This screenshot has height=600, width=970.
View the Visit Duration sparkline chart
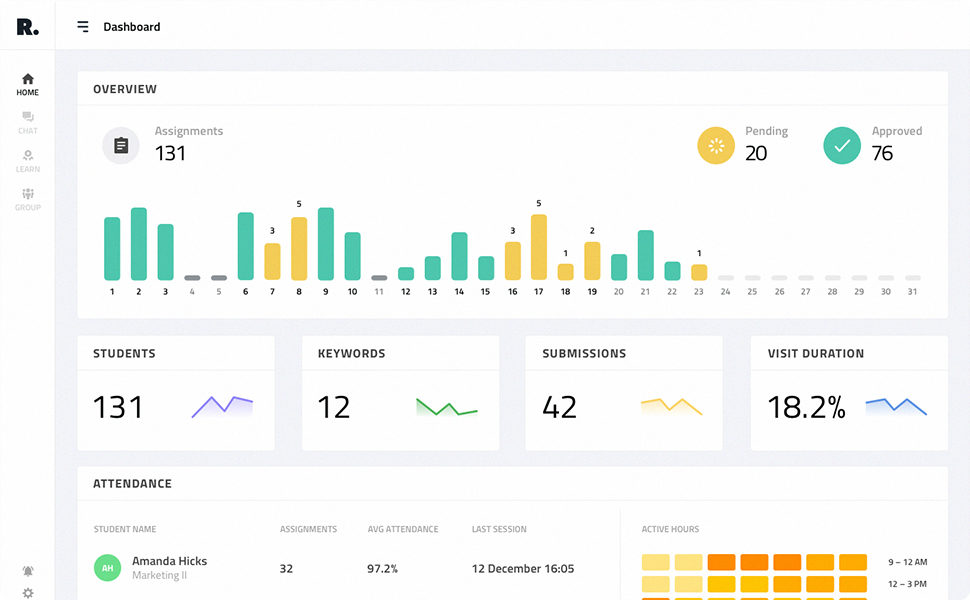pyautogui.click(x=896, y=406)
